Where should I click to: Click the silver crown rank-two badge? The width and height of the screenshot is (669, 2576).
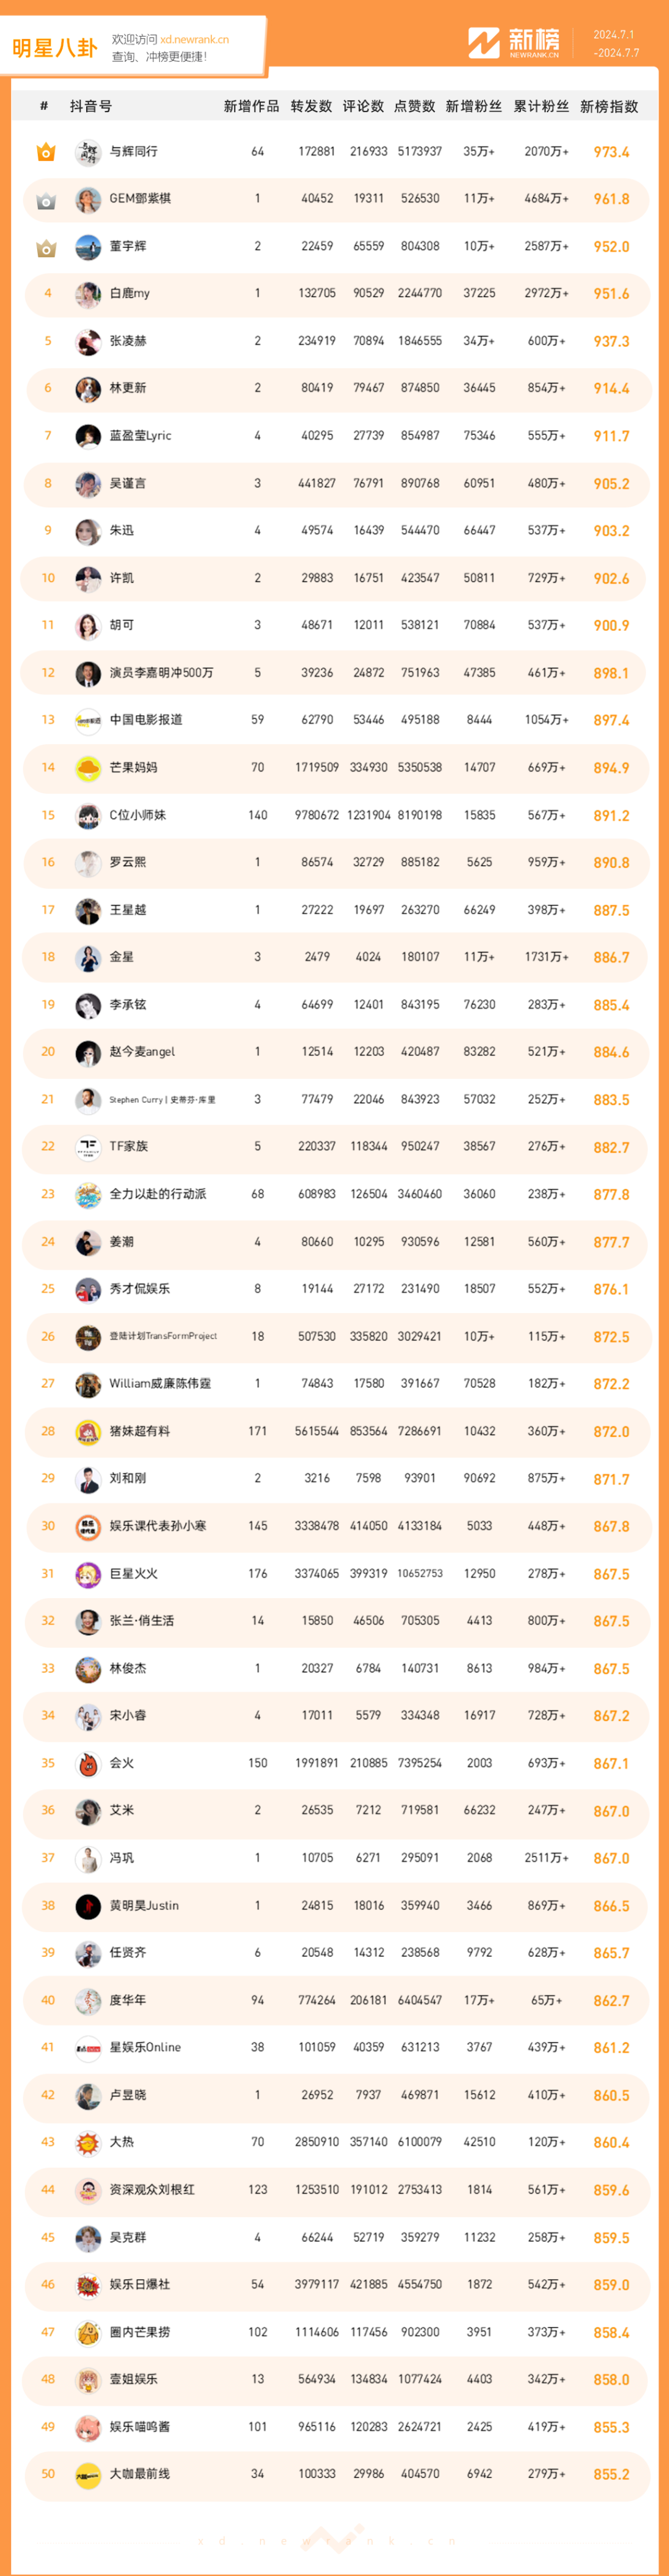pos(46,200)
